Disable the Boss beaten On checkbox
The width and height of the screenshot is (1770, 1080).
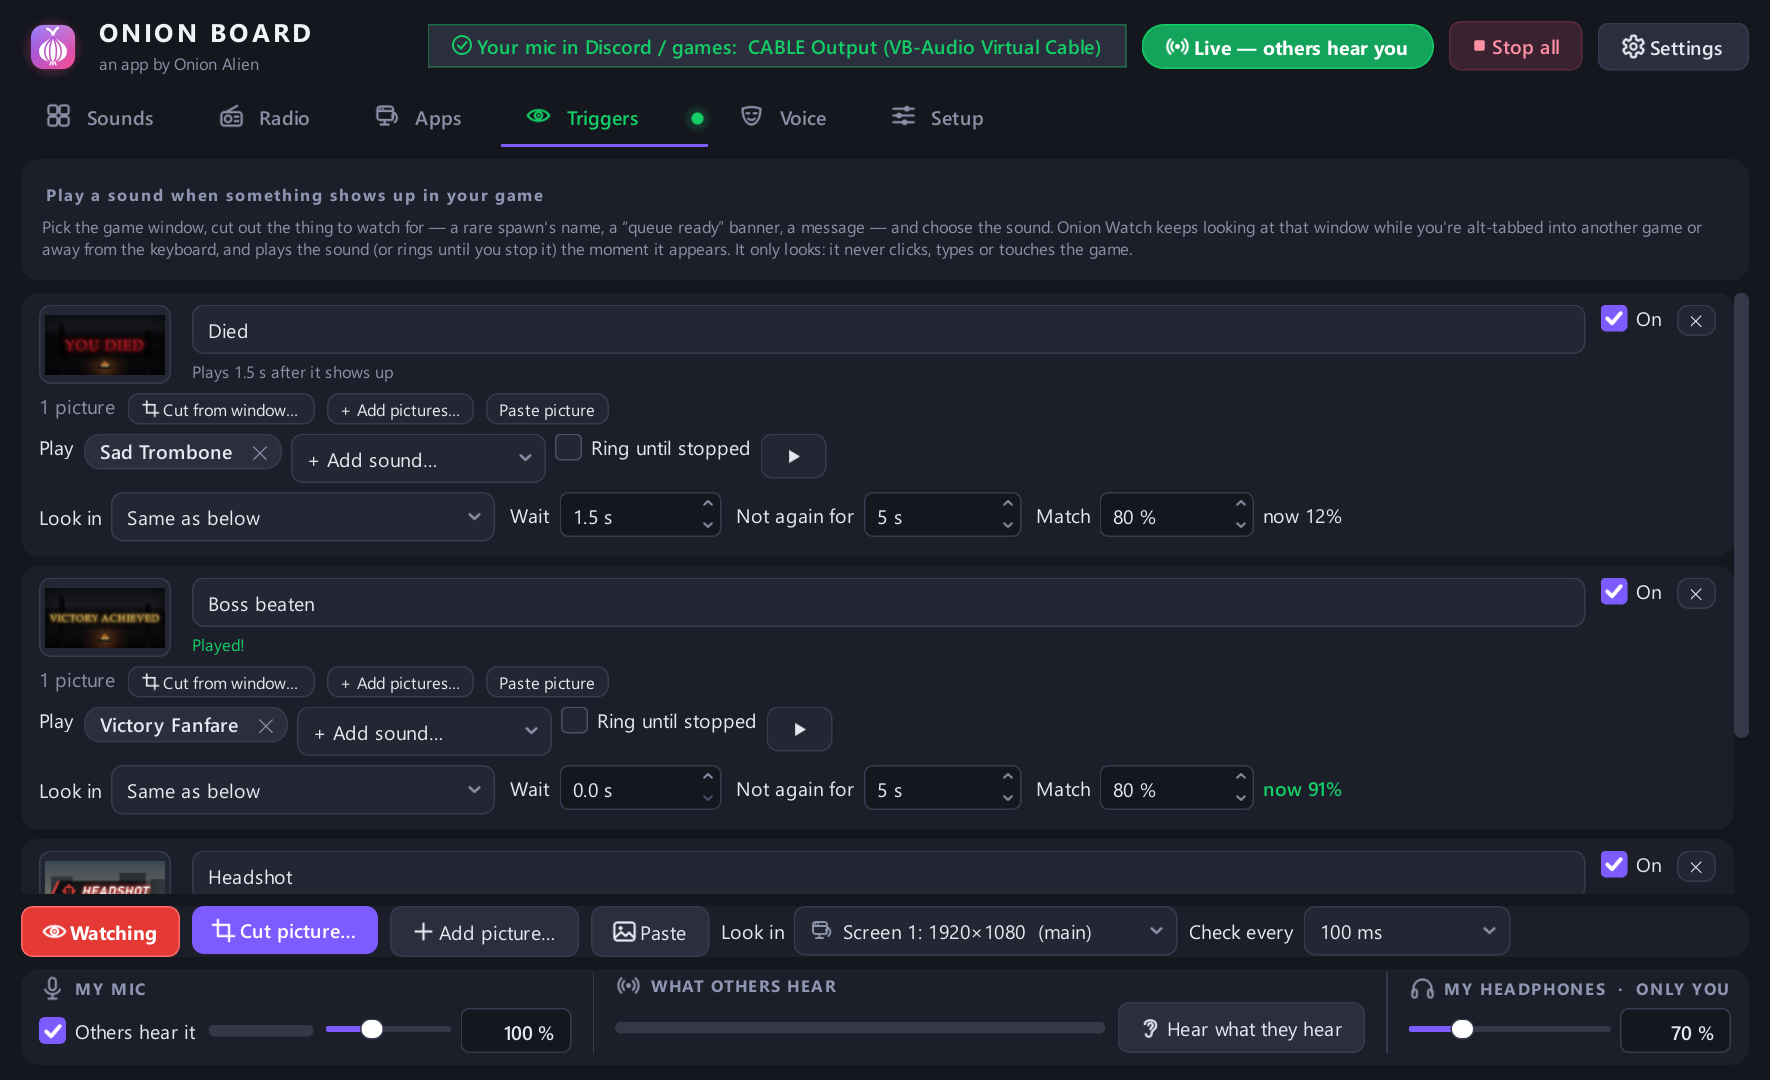1614,591
